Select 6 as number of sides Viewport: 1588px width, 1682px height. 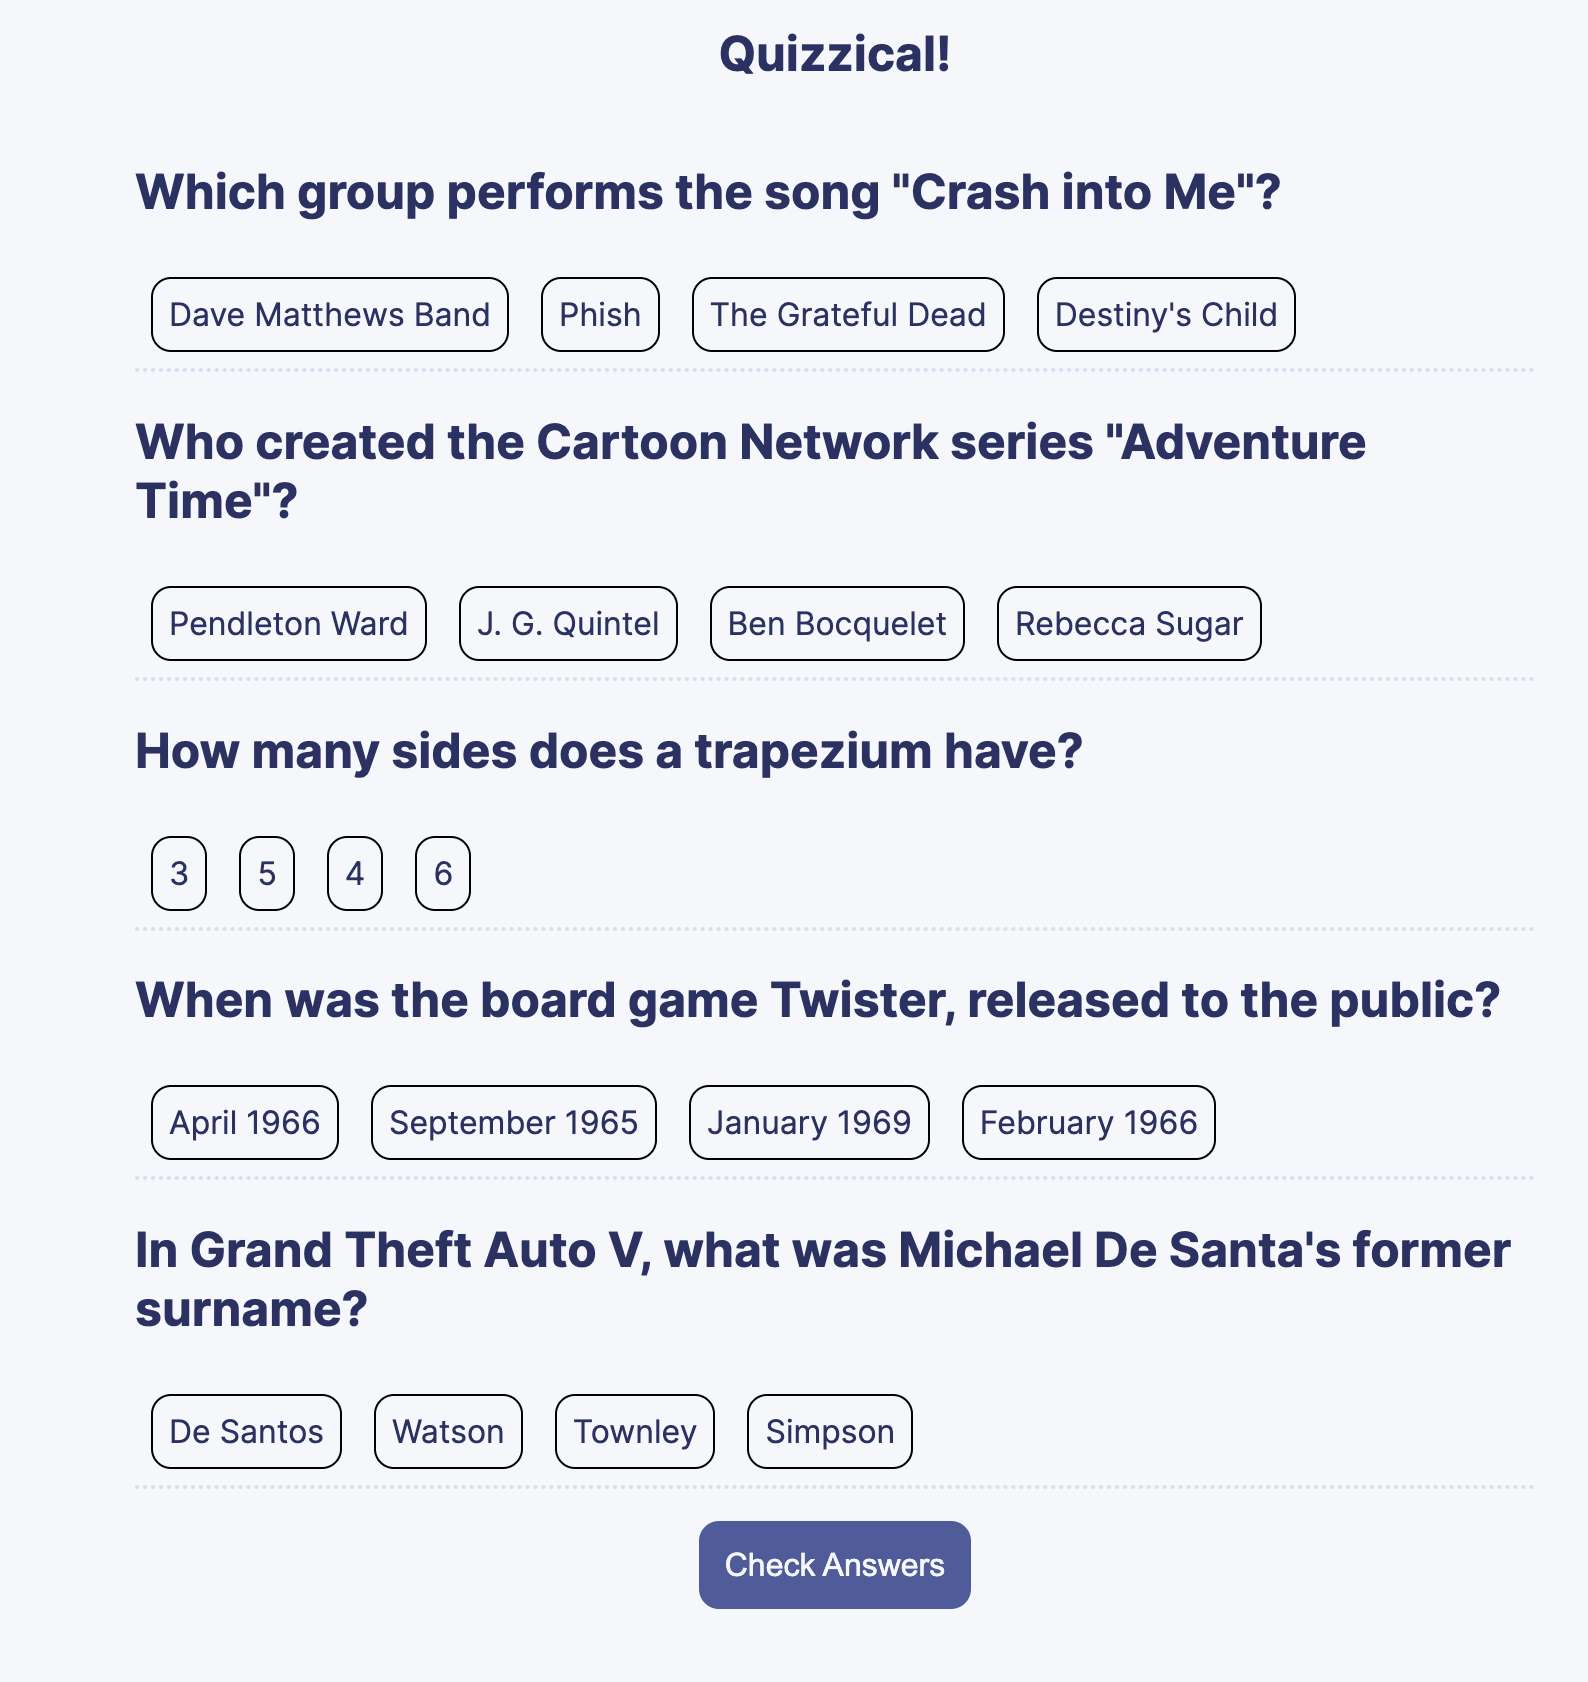[443, 874]
